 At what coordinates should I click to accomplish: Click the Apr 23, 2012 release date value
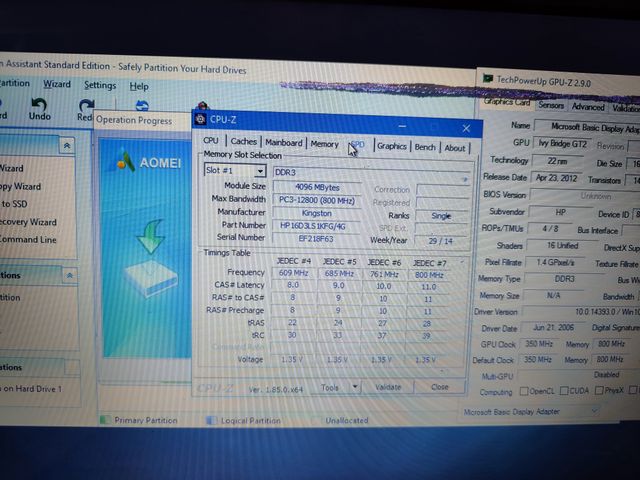click(x=556, y=178)
